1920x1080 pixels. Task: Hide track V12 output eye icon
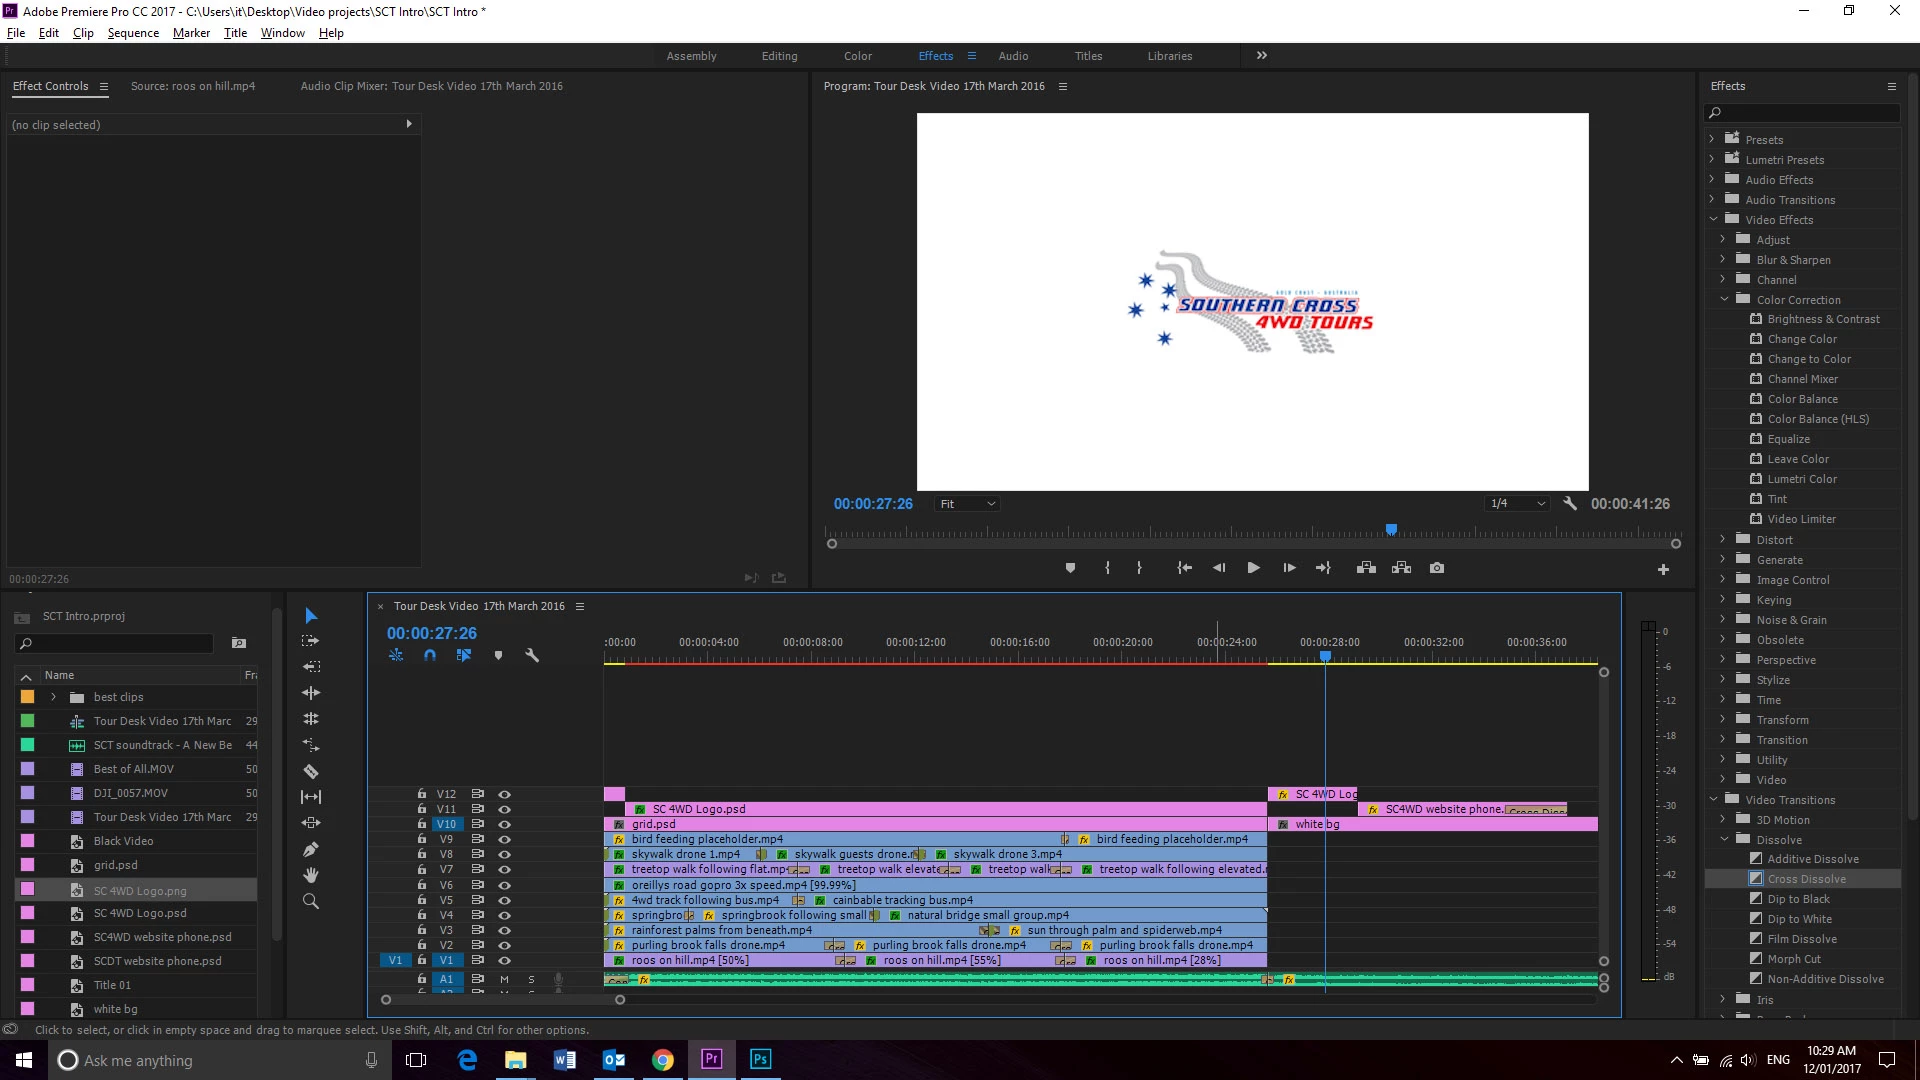tap(505, 794)
